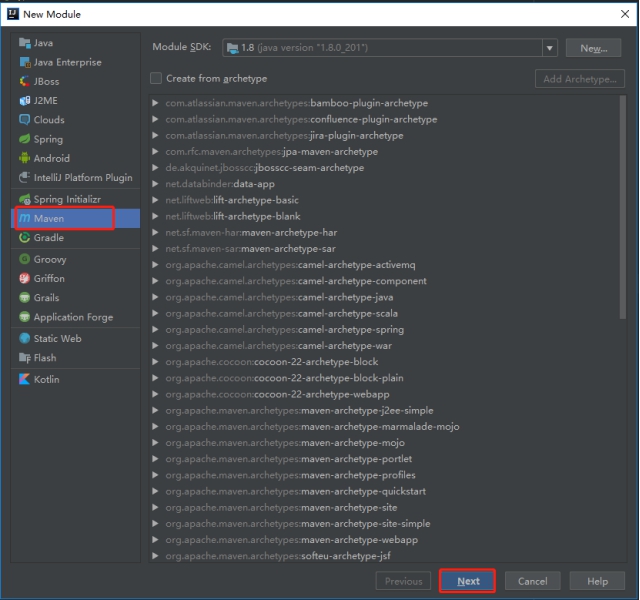This screenshot has height=600, width=640.
Task: Pick the JBoss icon in sidebar
Action: tap(24, 81)
